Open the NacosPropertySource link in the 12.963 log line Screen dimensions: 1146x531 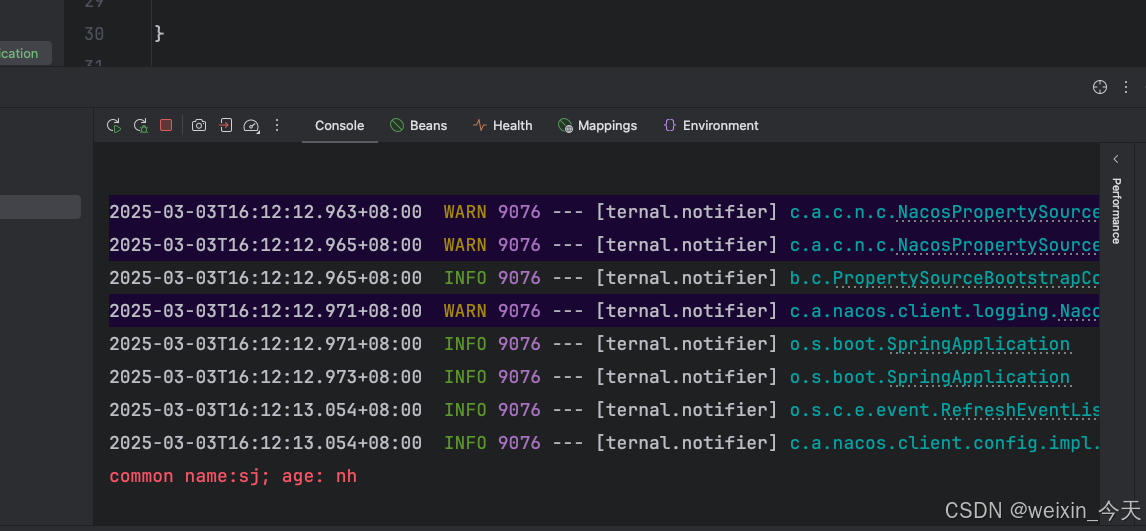[x=998, y=213]
